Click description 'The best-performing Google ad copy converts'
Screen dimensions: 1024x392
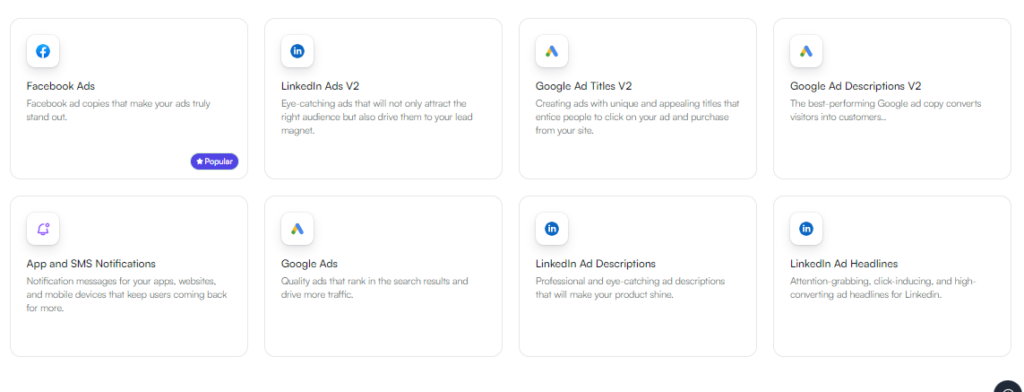tap(886, 110)
